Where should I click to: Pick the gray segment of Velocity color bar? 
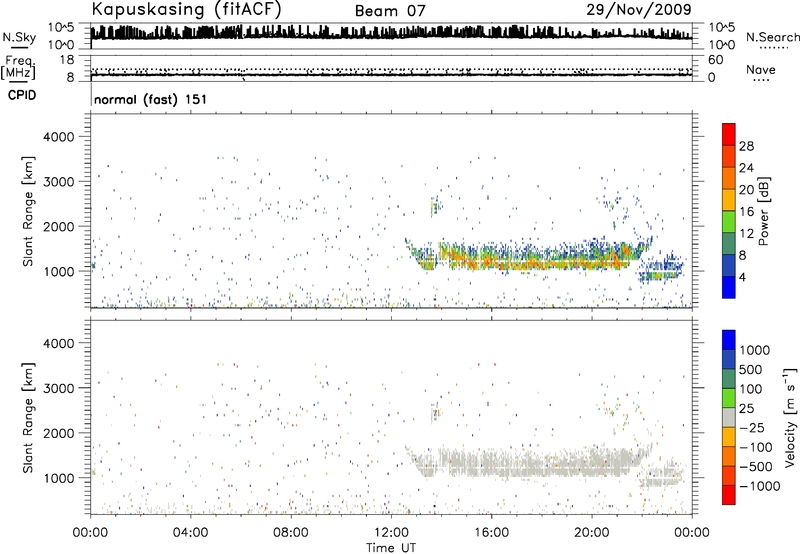click(729, 418)
